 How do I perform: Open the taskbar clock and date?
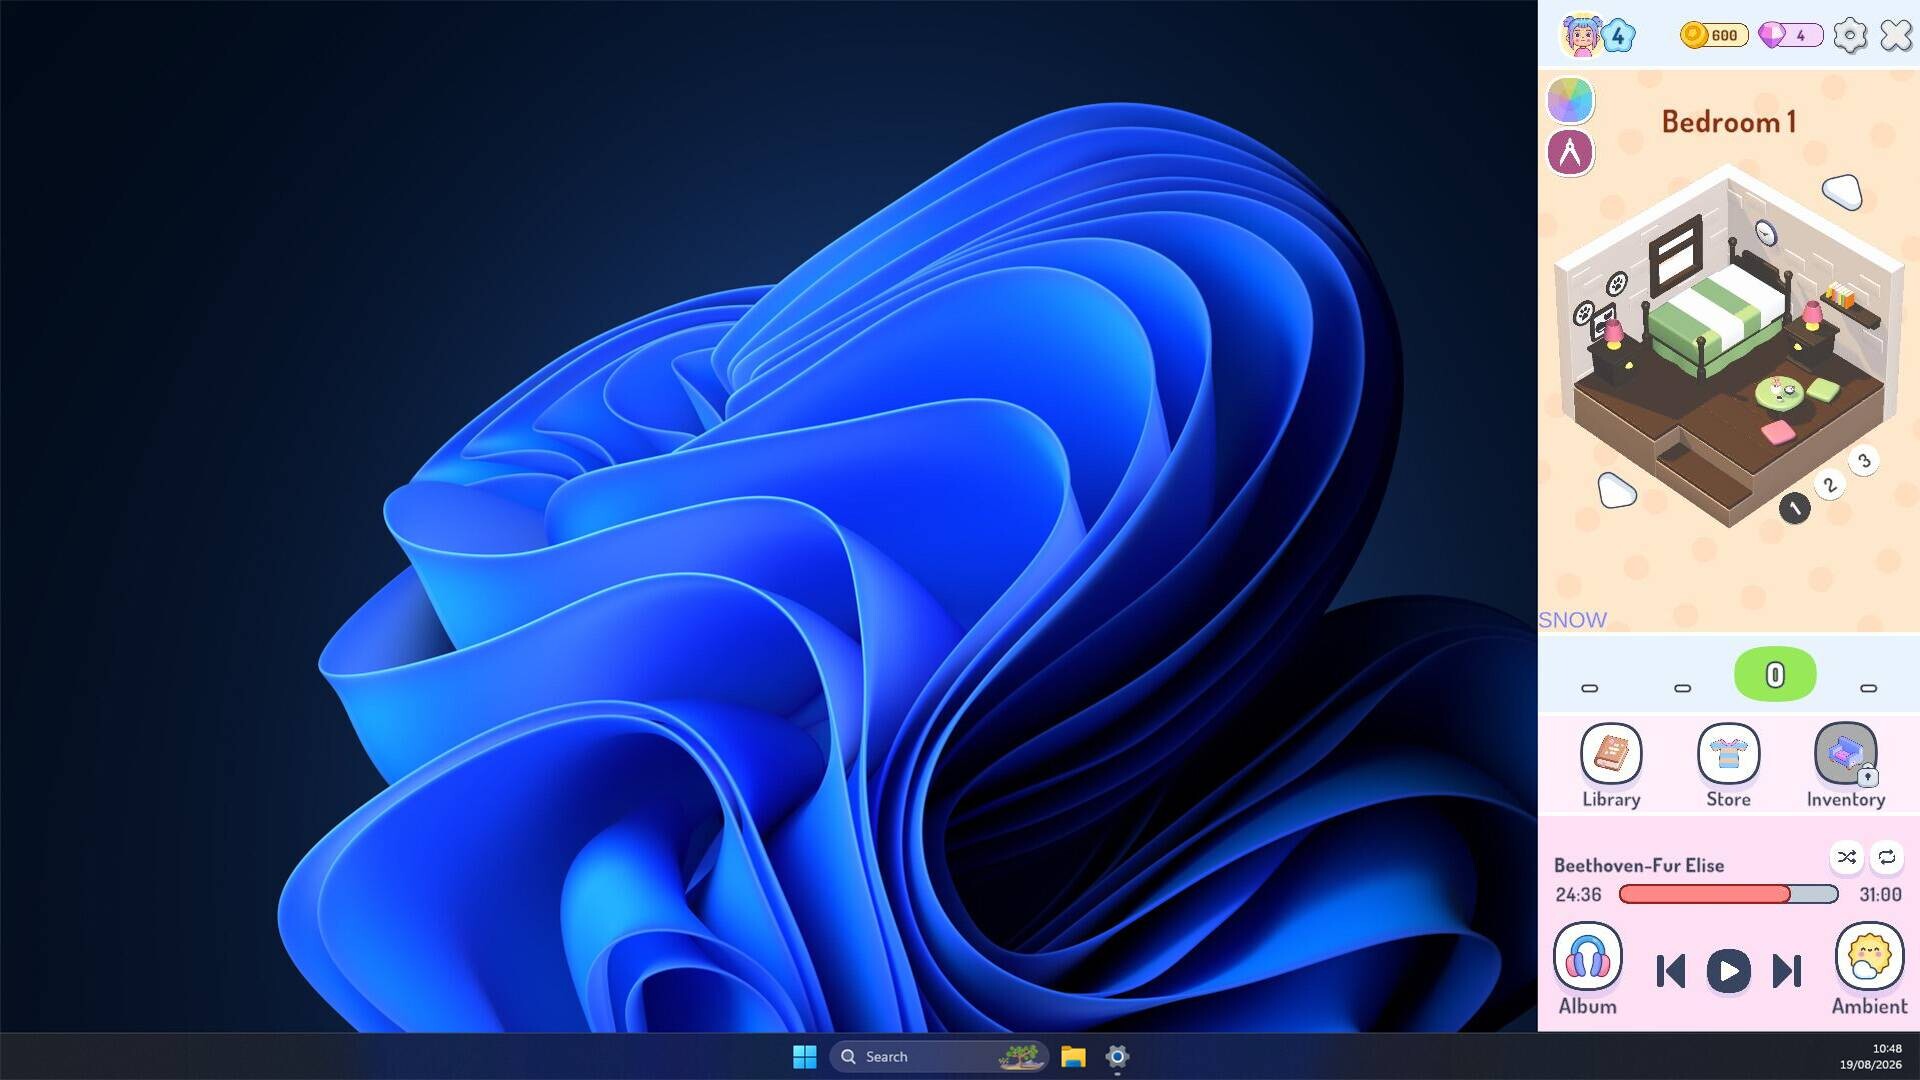[x=1870, y=1056]
